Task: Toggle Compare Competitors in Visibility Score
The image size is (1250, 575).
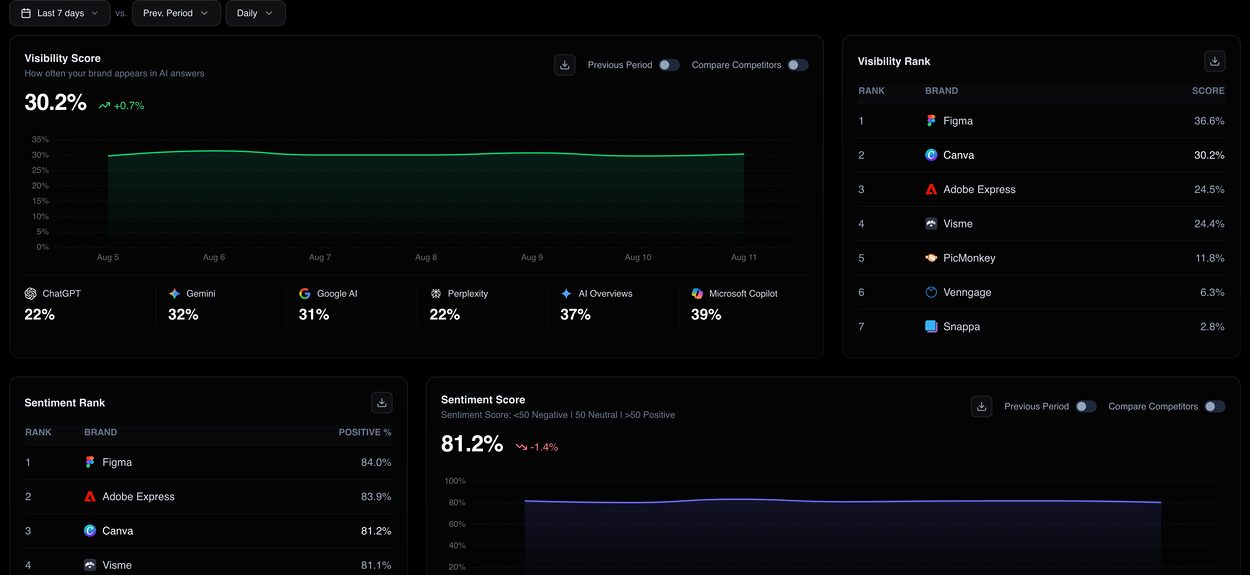Action: click(x=797, y=65)
